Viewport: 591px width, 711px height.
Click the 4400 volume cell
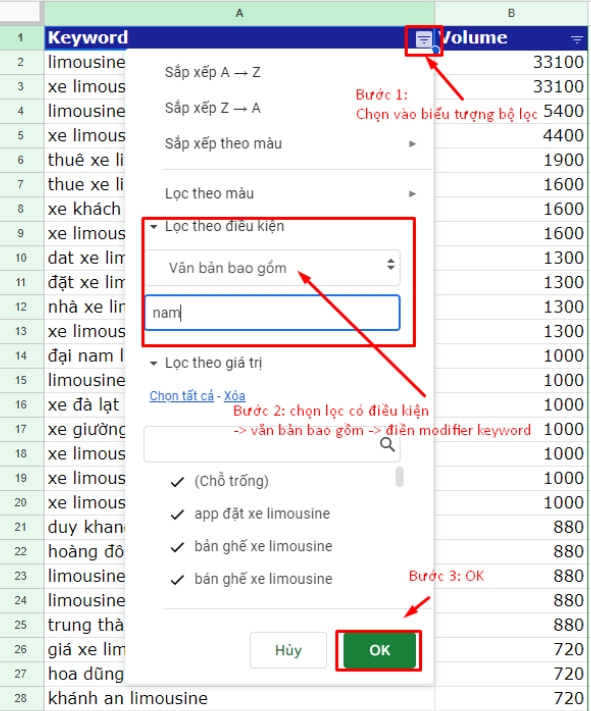click(x=511, y=136)
